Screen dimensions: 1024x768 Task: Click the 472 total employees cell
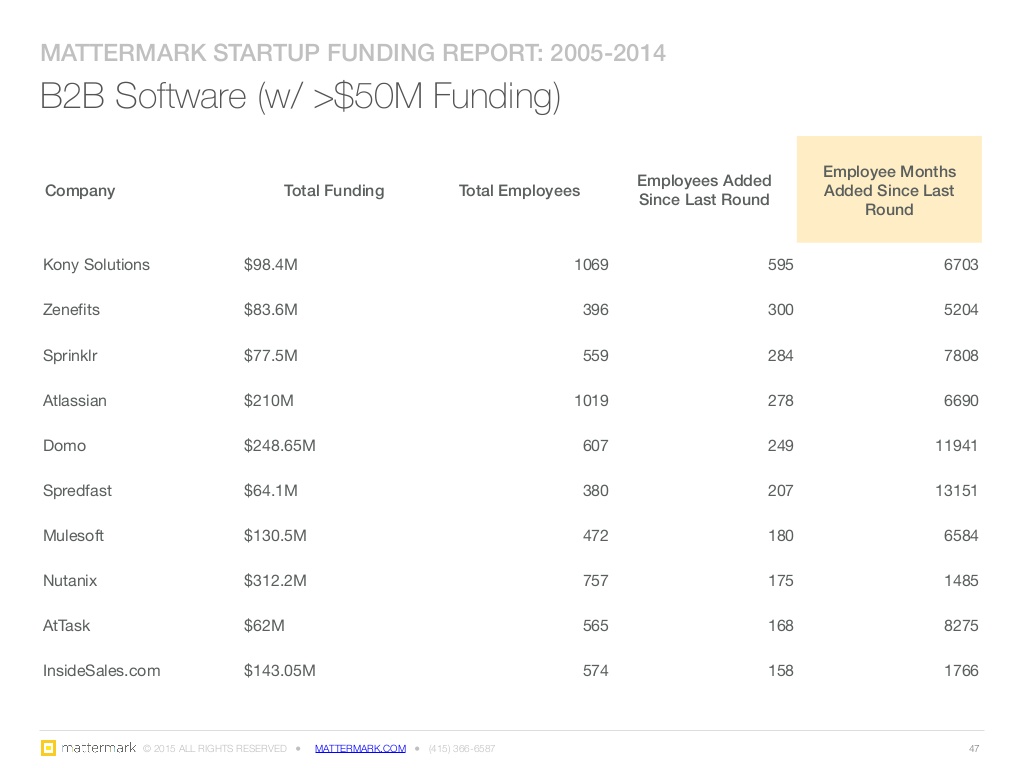point(596,536)
